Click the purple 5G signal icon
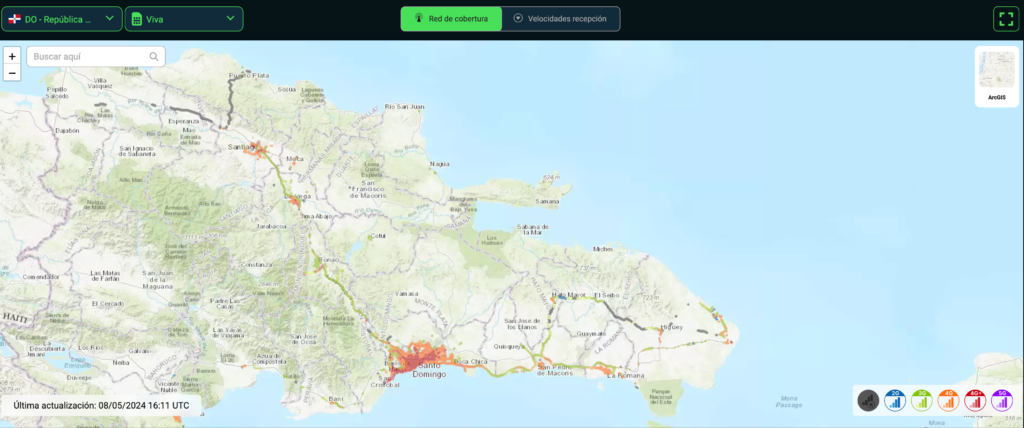Screen dimensions: 1024x428 (x=1001, y=401)
